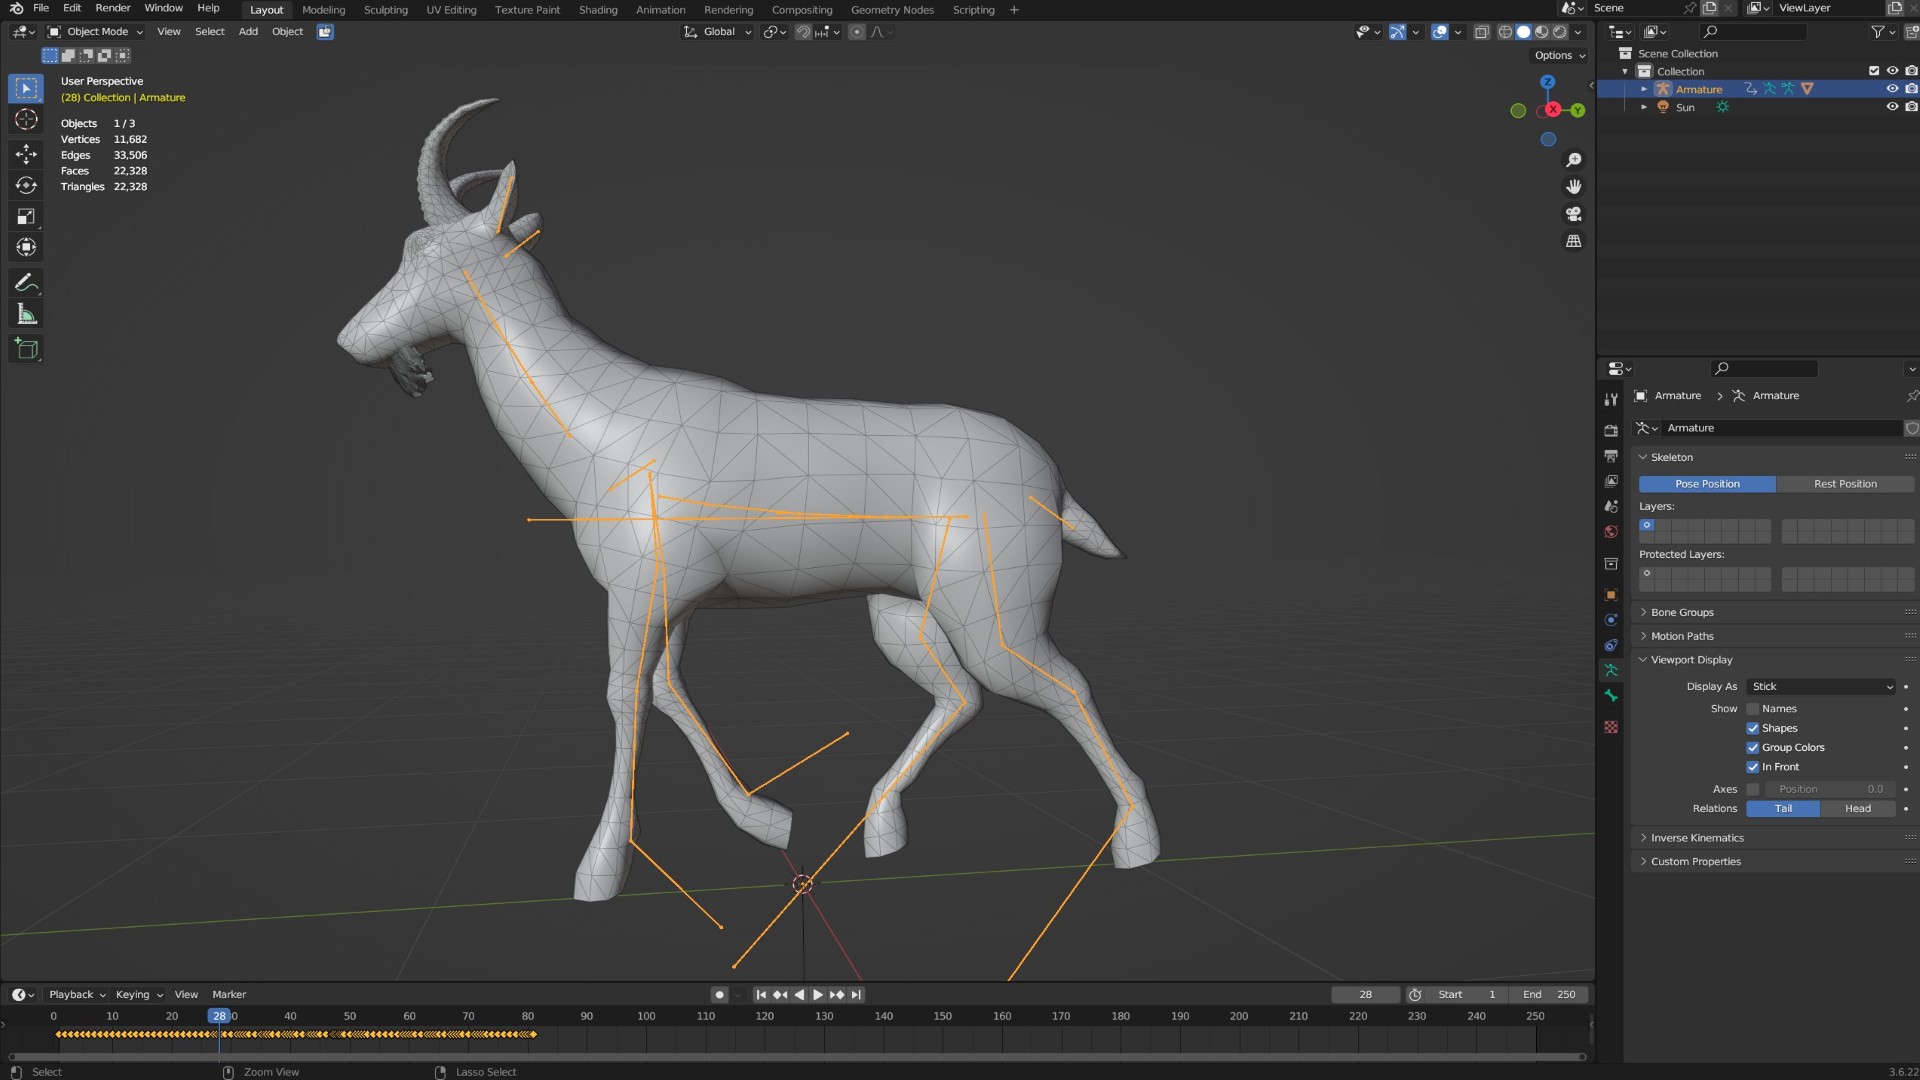Activate the Scale tool
Screen dimensions: 1920x1080
pos(26,216)
